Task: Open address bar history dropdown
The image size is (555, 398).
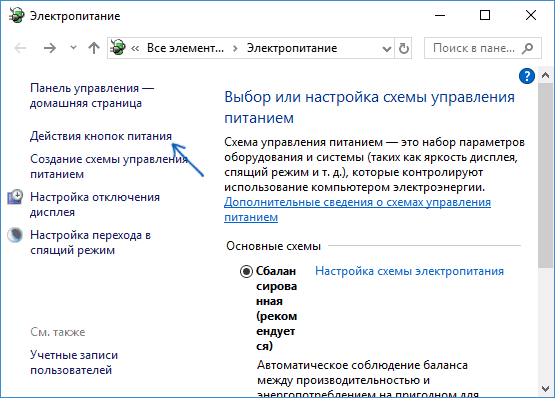Action: 387,48
